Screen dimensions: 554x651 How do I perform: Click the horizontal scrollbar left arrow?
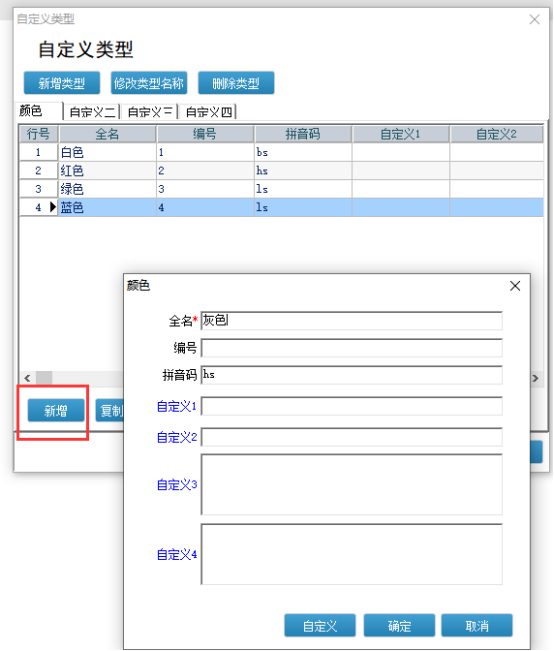pos(27,378)
